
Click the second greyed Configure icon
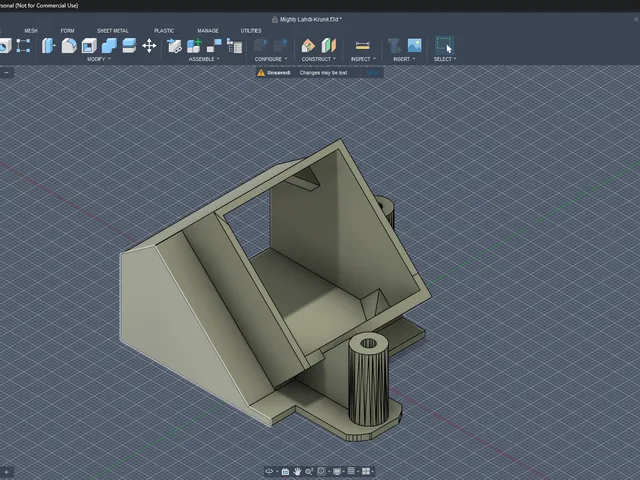[280, 45]
